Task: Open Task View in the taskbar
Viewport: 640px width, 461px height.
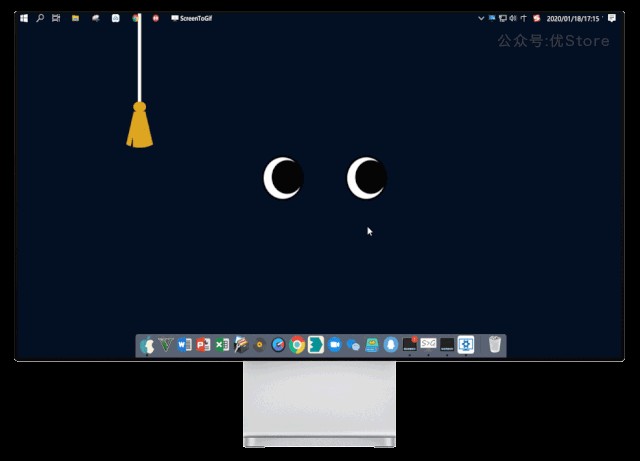Action: coord(56,18)
